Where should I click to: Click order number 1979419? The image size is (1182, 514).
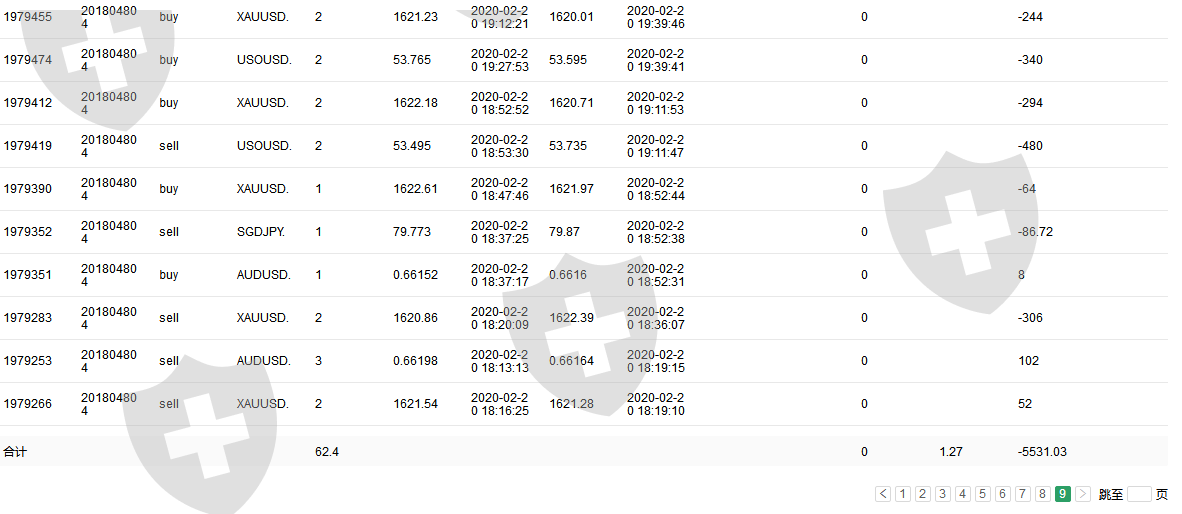pyautogui.click(x=27, y=146)
